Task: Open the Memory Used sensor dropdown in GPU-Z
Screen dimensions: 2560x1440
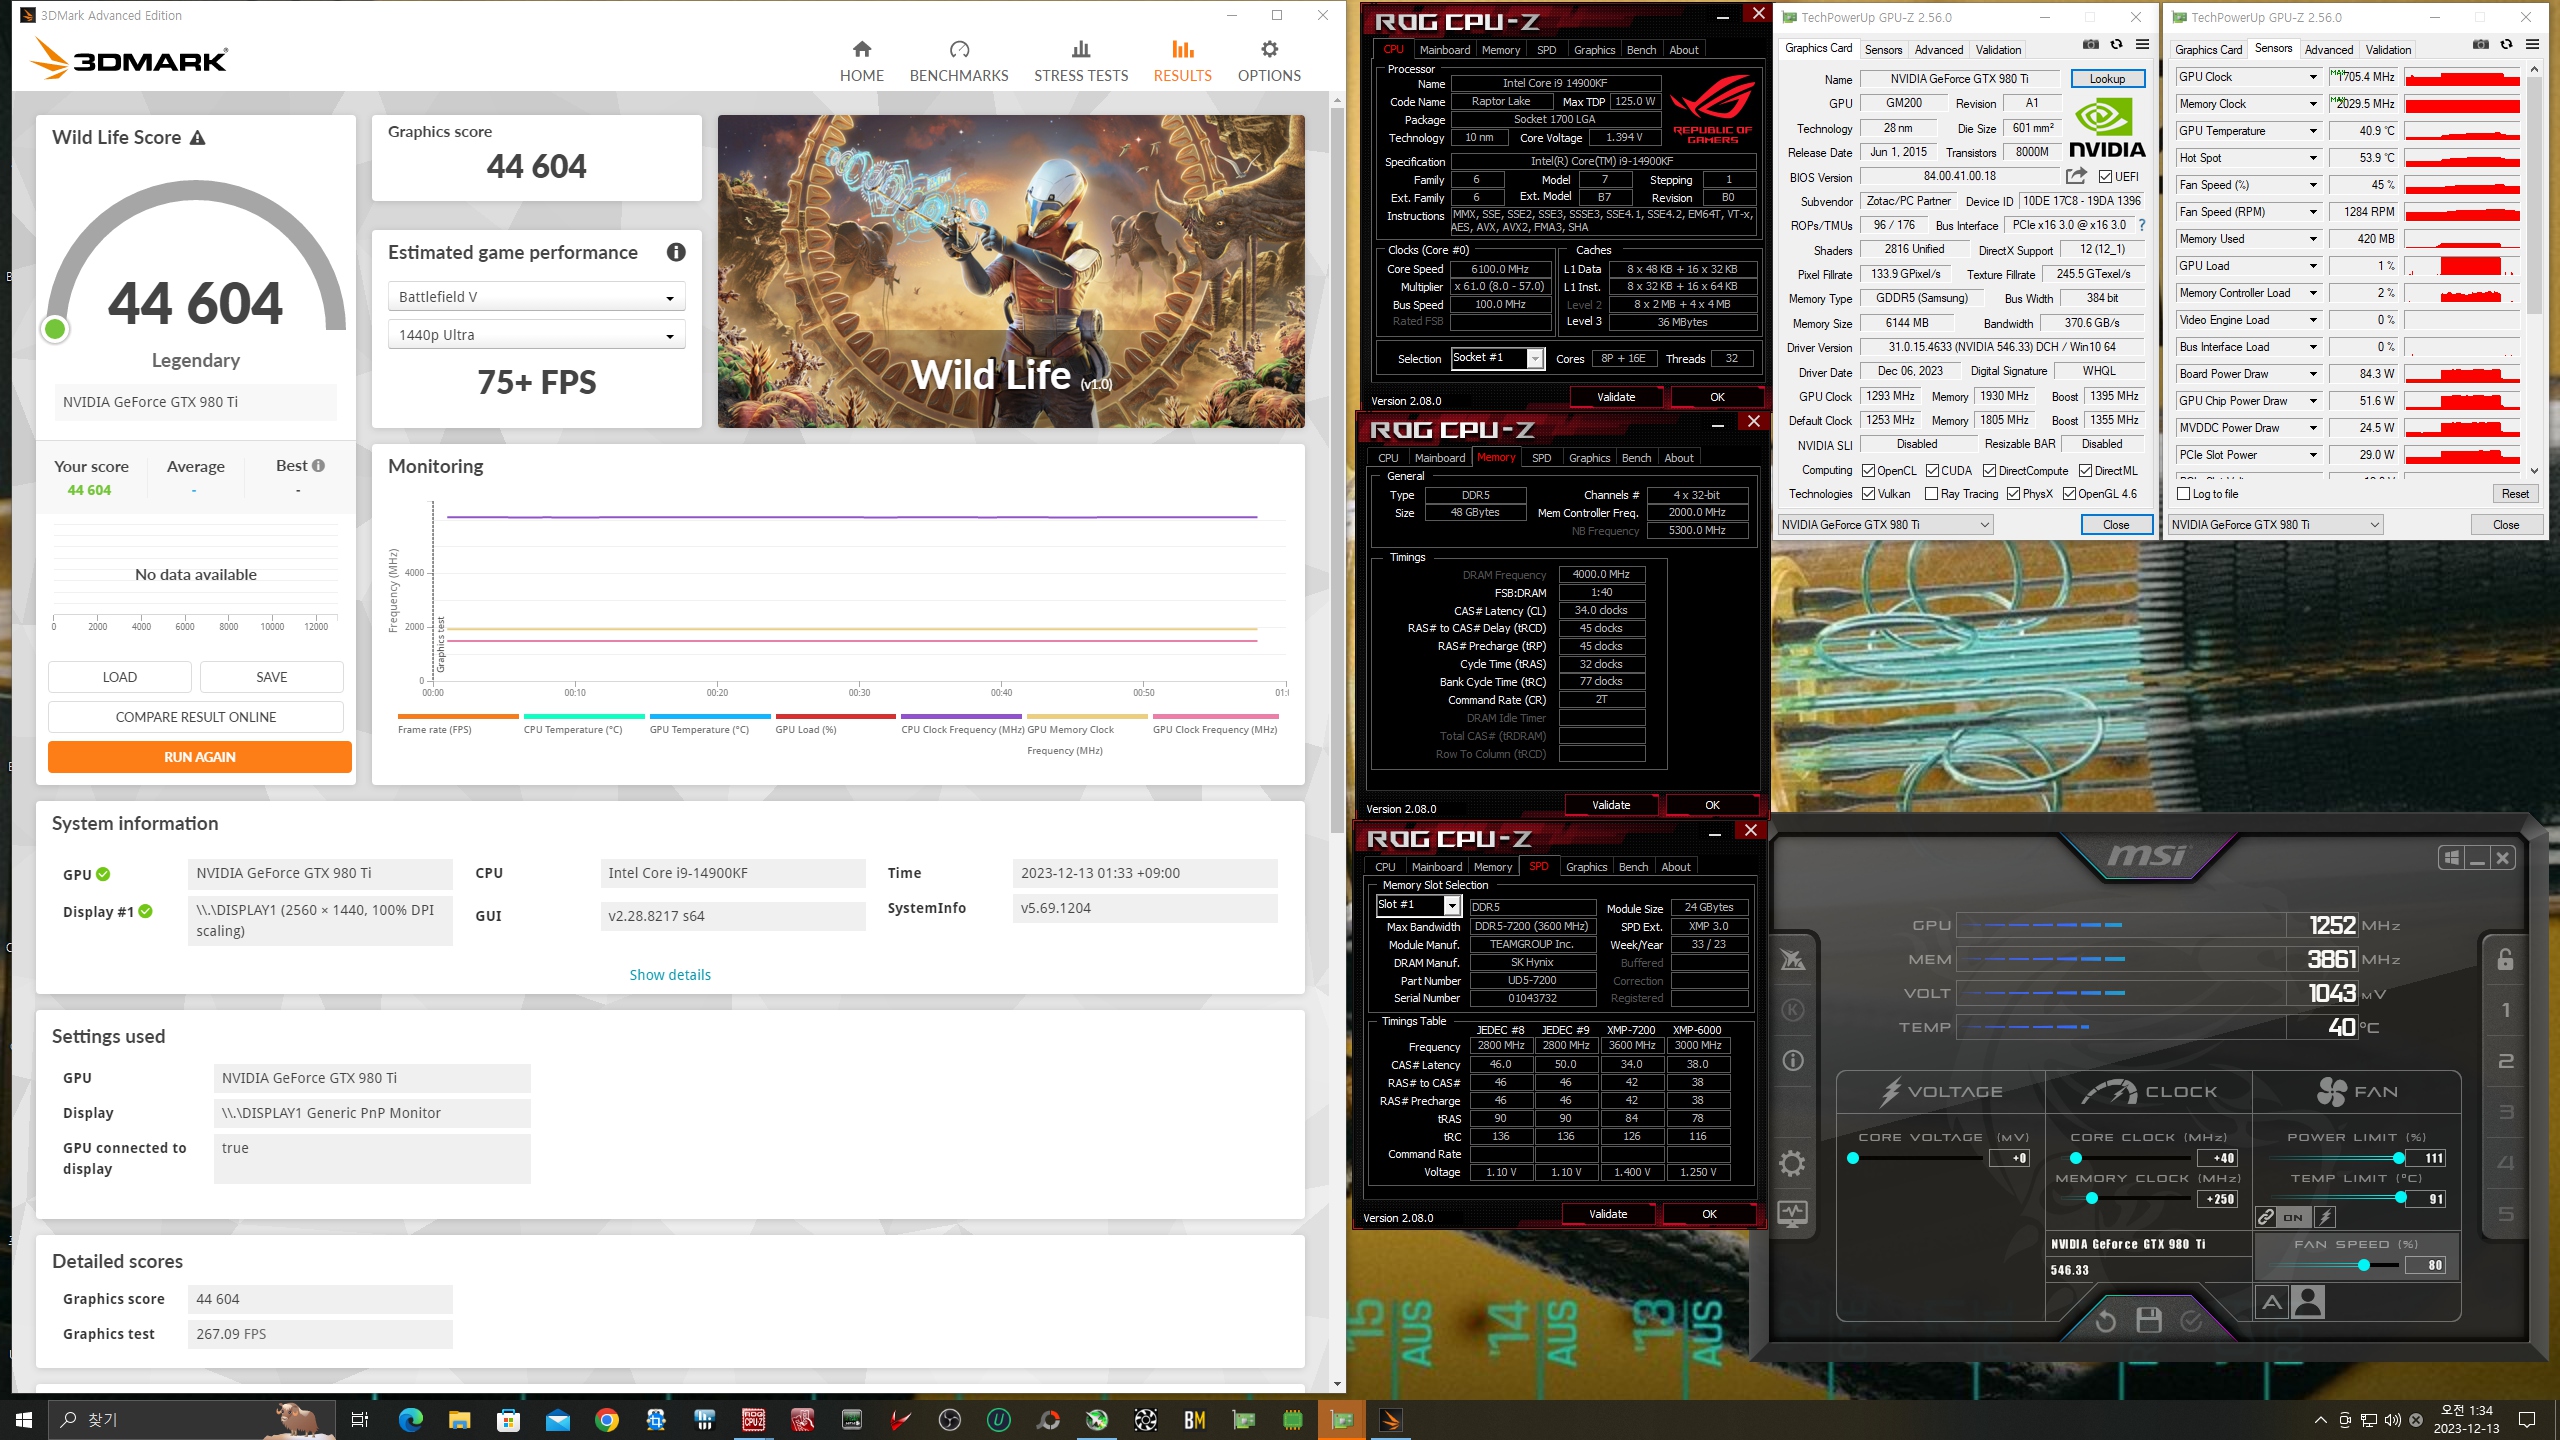Action: (2313, 239)
